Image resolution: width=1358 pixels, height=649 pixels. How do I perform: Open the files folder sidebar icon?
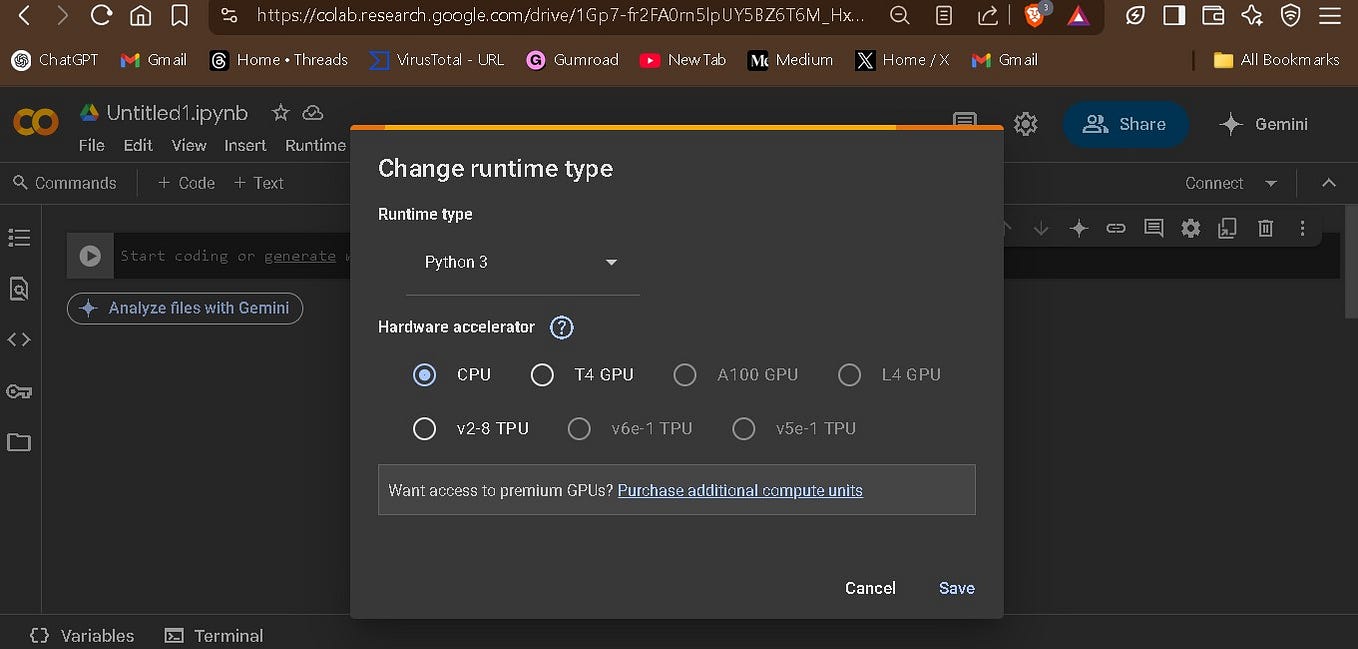(x=19, y=442)
